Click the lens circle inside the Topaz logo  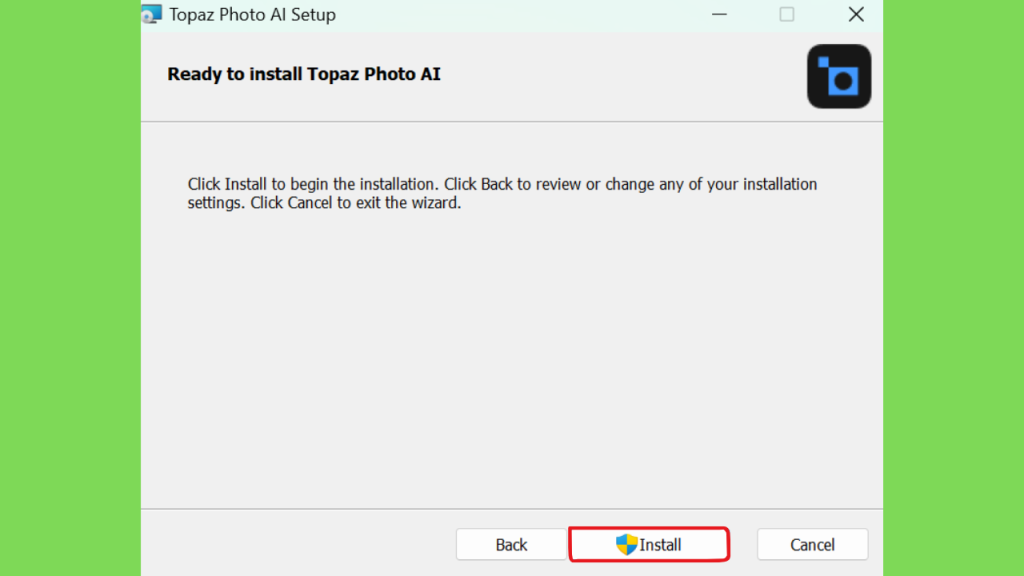[844, 82]
